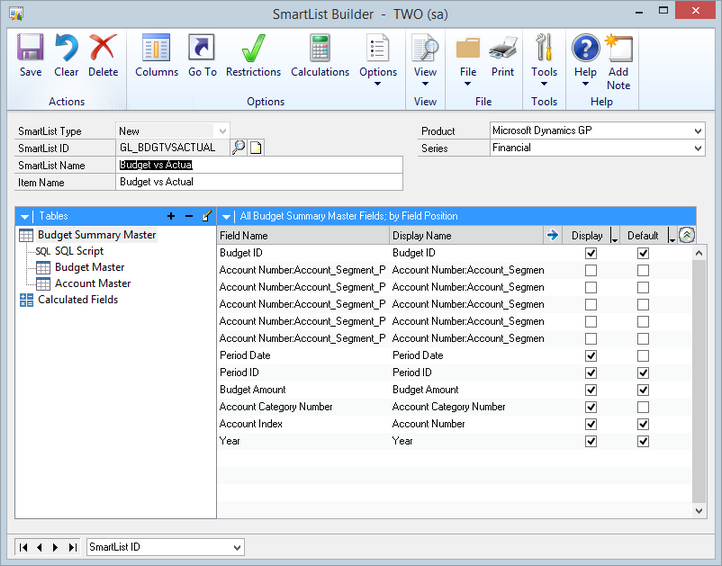Go to last record navigation button

(x=72, y=547)
